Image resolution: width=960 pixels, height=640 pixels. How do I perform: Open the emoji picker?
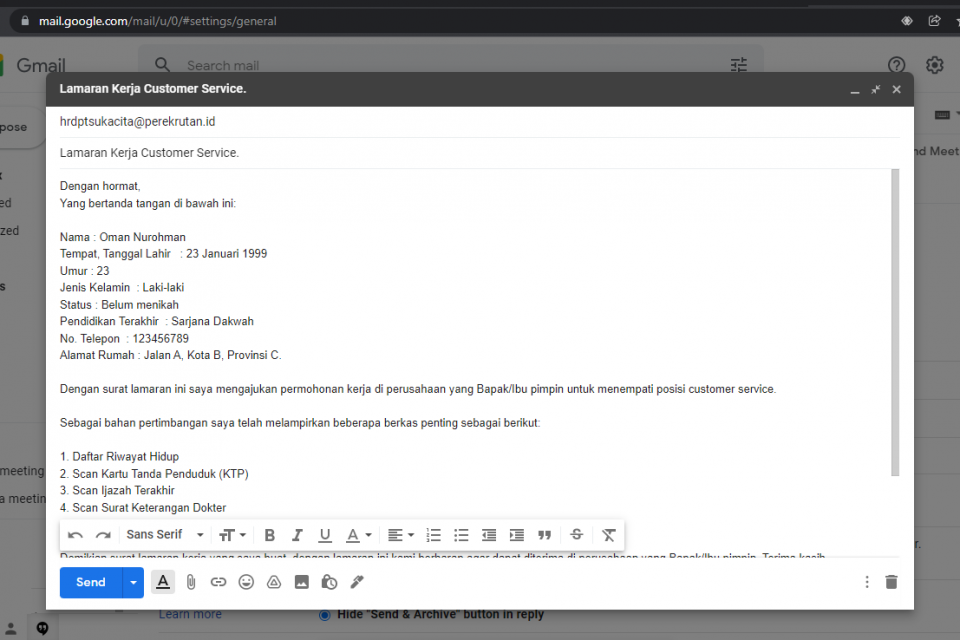(x=246, y=582)
